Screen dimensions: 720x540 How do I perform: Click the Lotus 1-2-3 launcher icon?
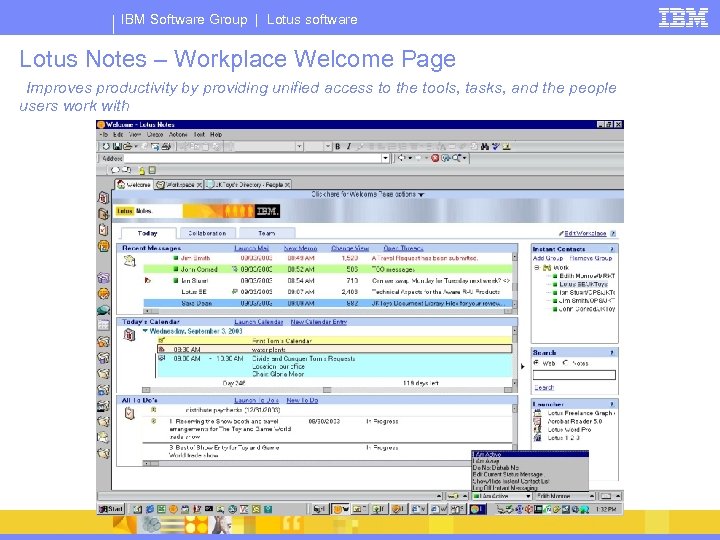[537, 438]
